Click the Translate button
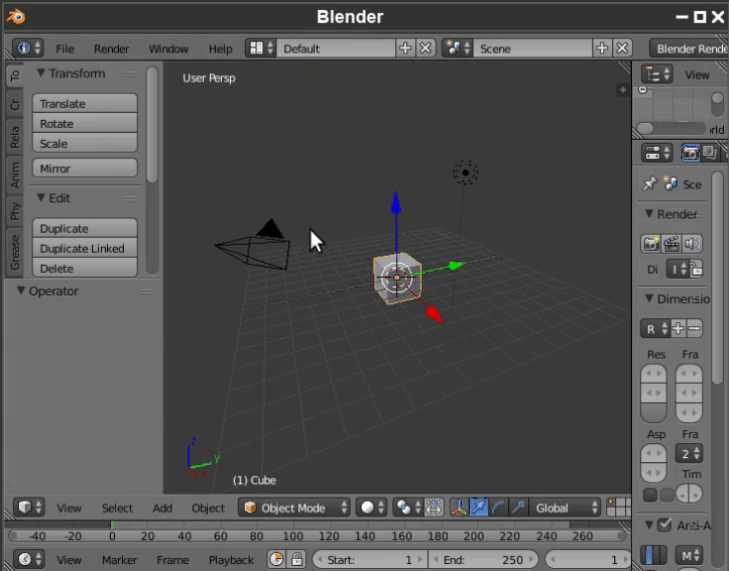This screenshot has width=729, height=571. 85,103
